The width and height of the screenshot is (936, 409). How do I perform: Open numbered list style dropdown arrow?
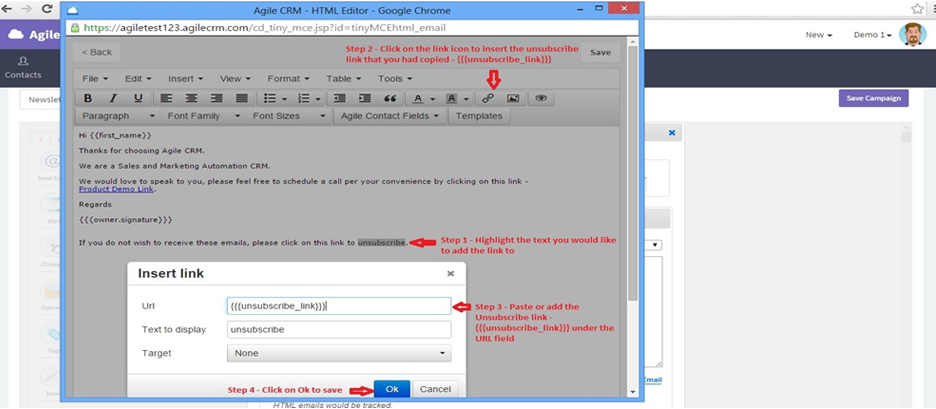318,99
